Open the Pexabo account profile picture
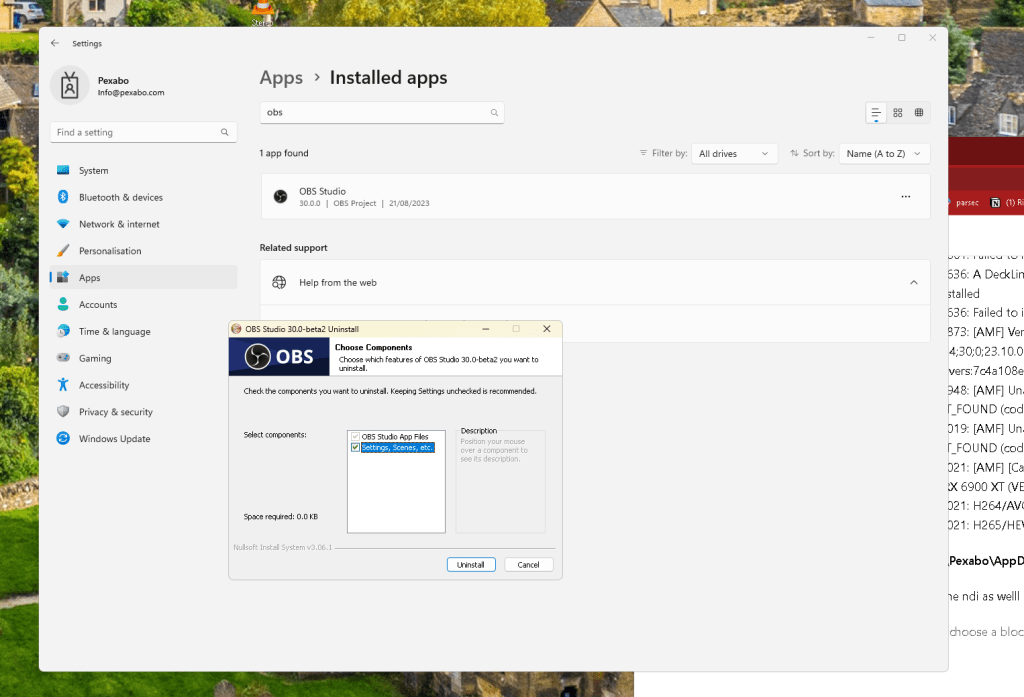Screen dimensions: 1024x697 [x=70, y=86]
